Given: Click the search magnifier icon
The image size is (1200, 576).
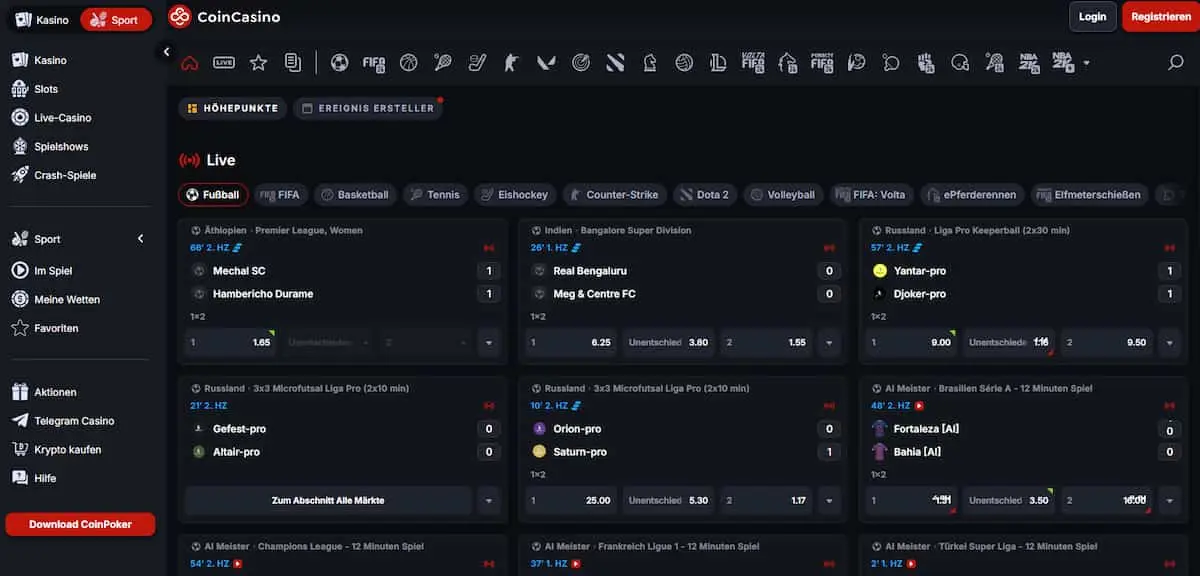Looking at the screenshot, I should pyautogui.click(x=1176, y=63).
